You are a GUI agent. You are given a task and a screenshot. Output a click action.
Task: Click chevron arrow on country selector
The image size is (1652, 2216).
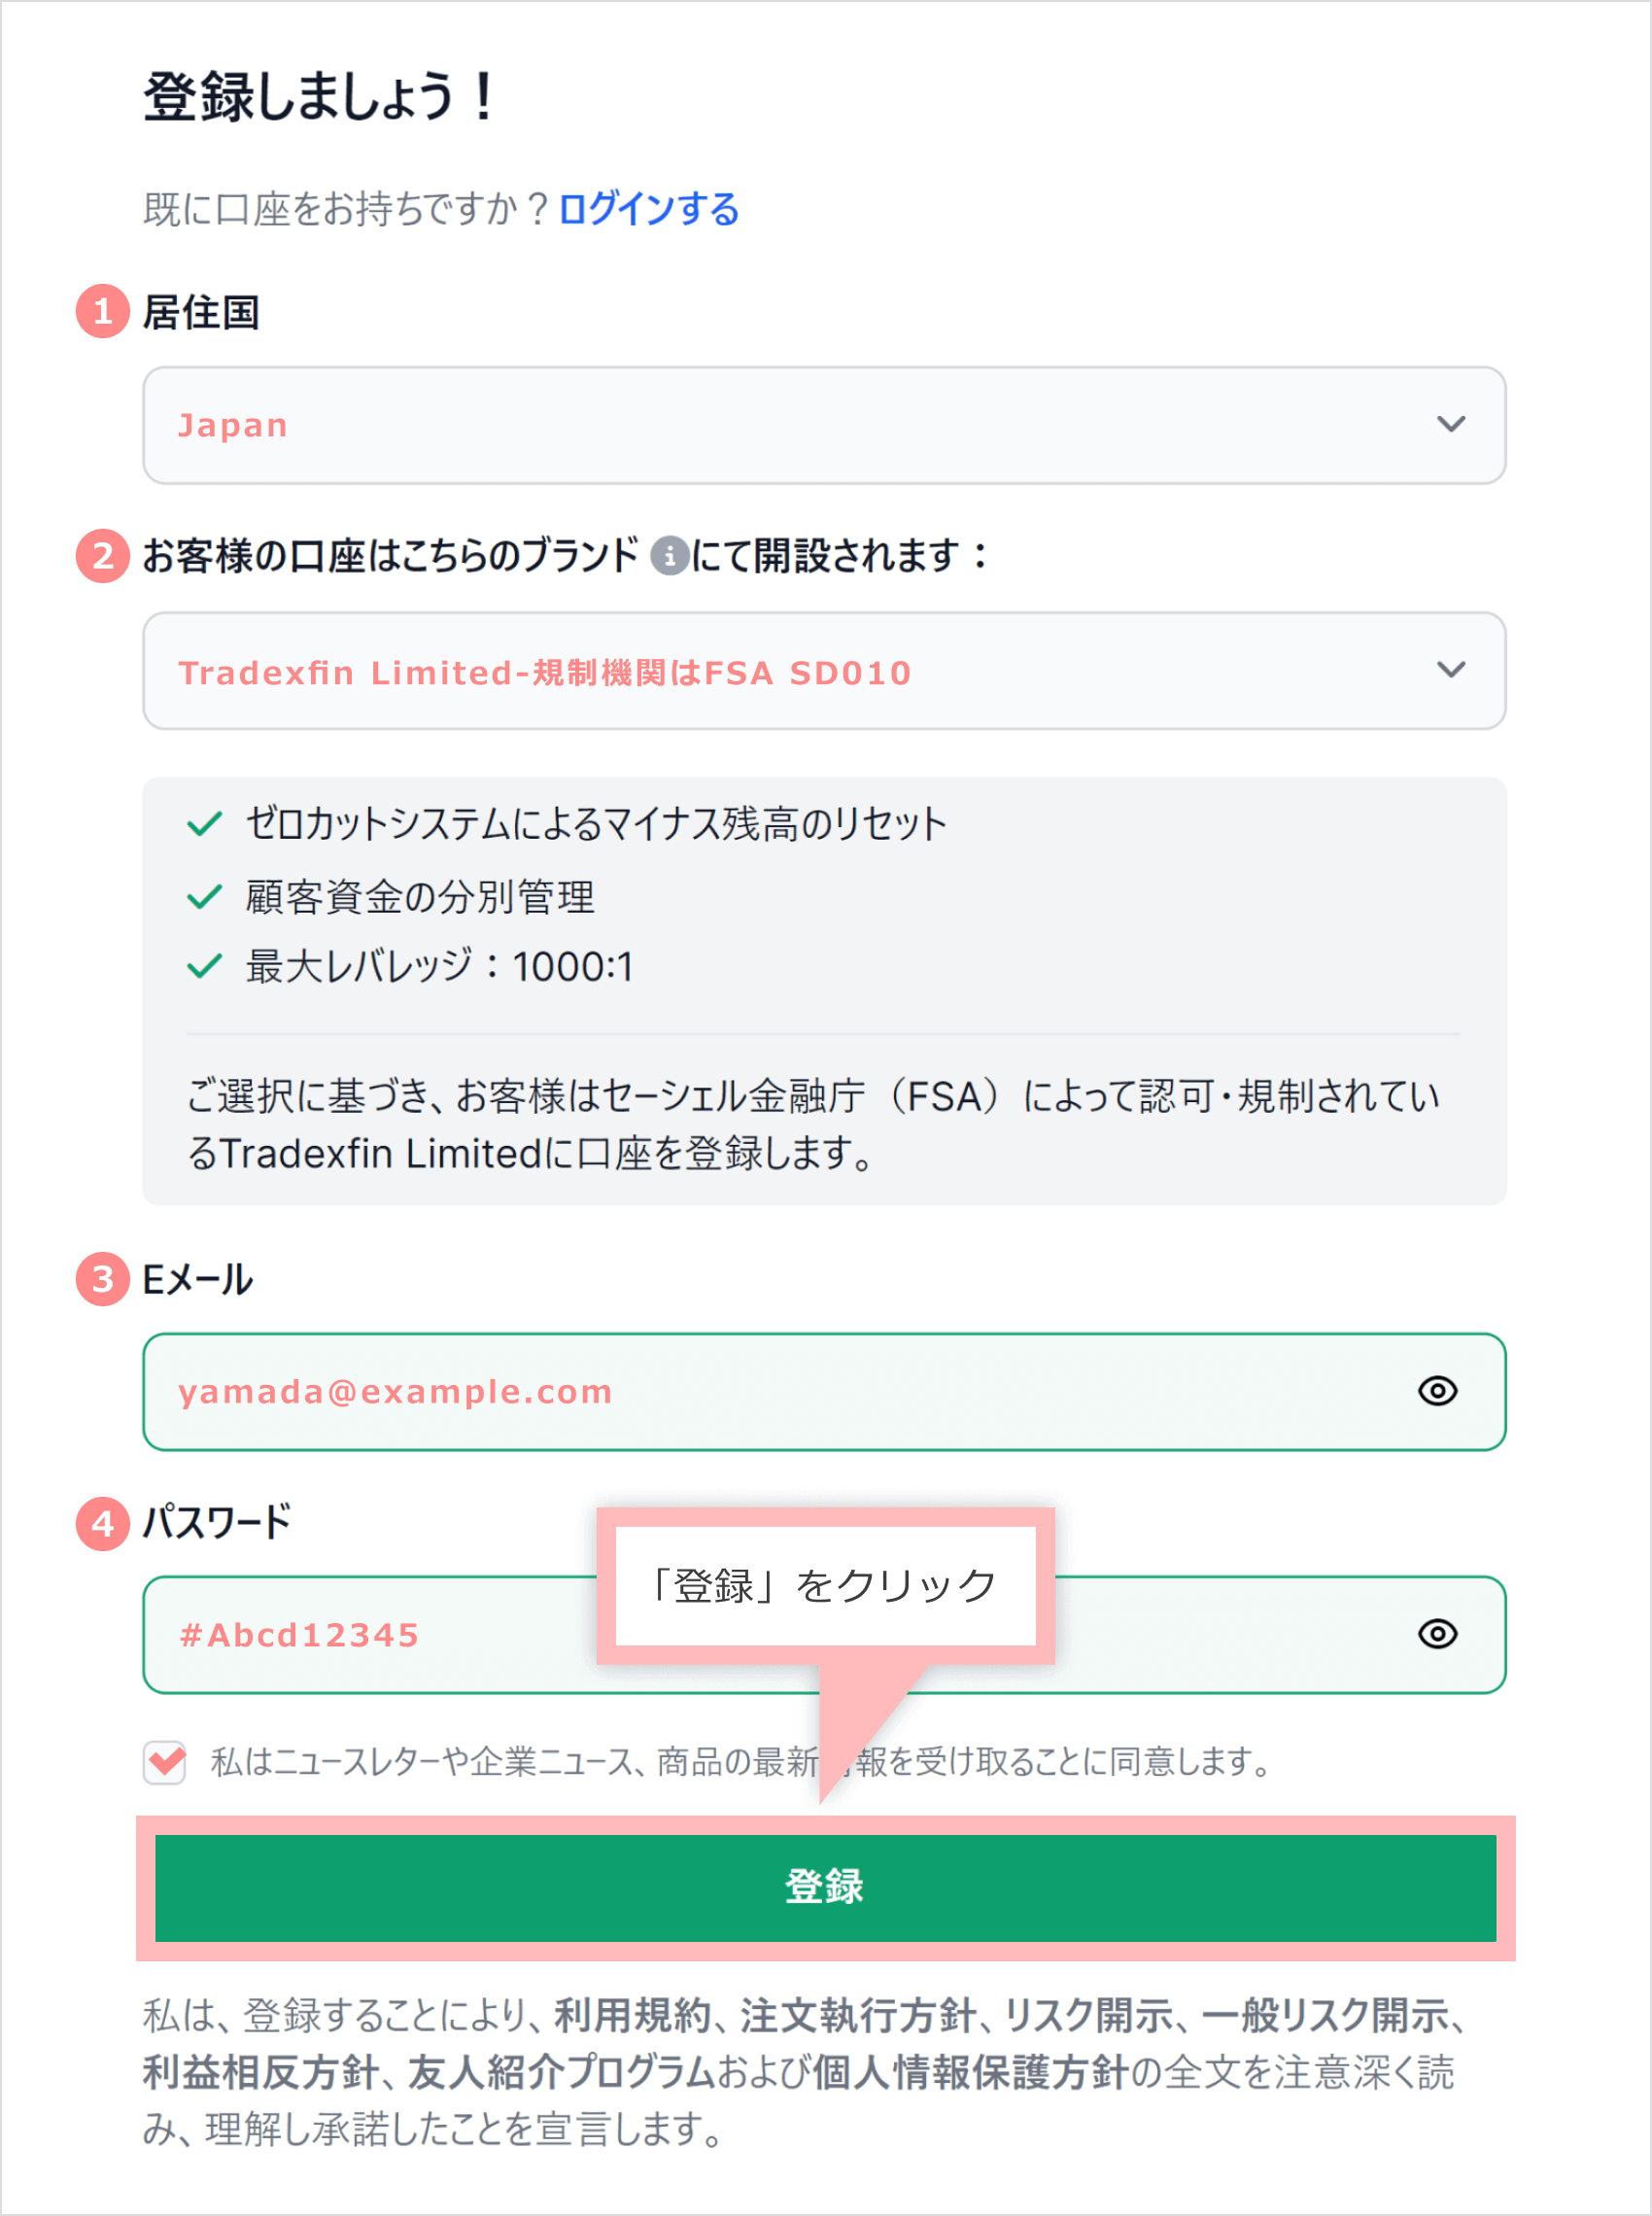(1450, 424)
